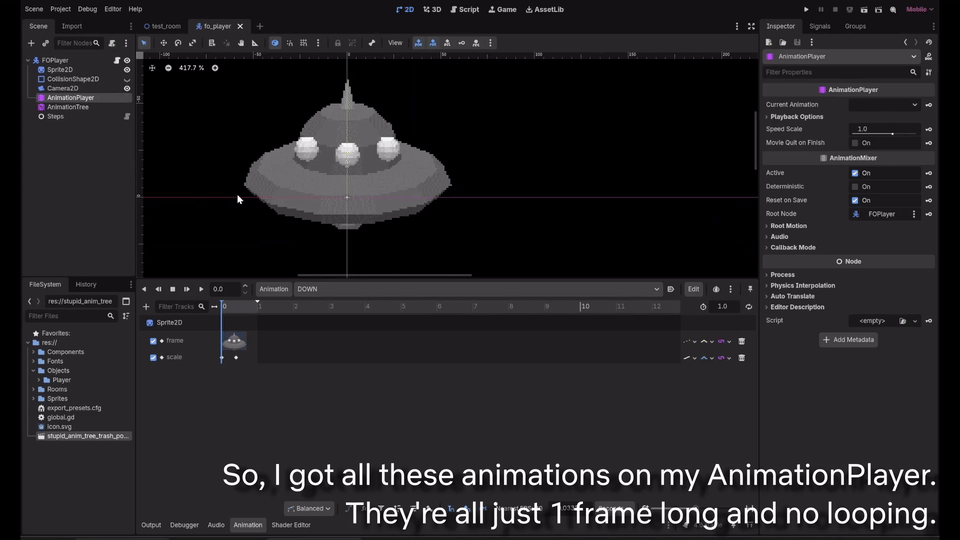Click the Add Metadata button
The height and width of the screenshot is (540, 960).
click(x=848, y=340)
